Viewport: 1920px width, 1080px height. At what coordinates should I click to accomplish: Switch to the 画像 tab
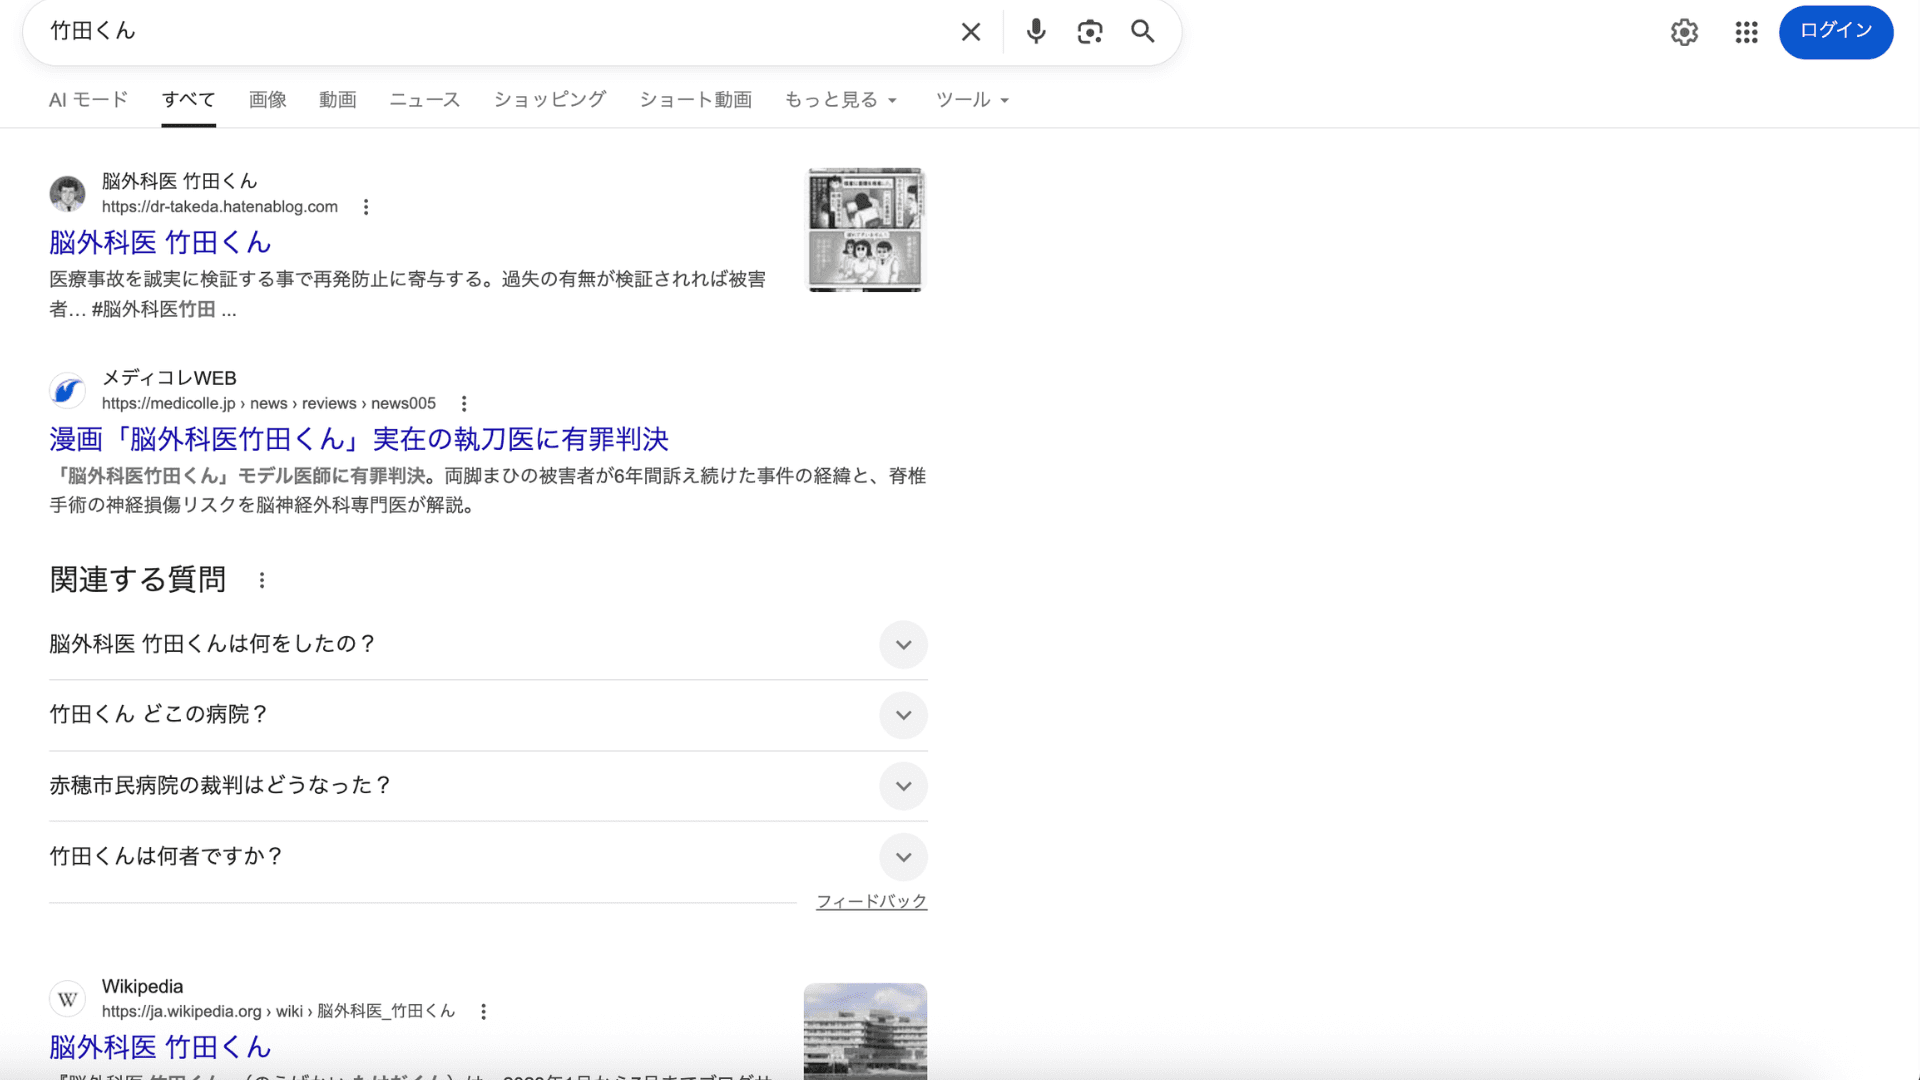[x=267, y=99]
